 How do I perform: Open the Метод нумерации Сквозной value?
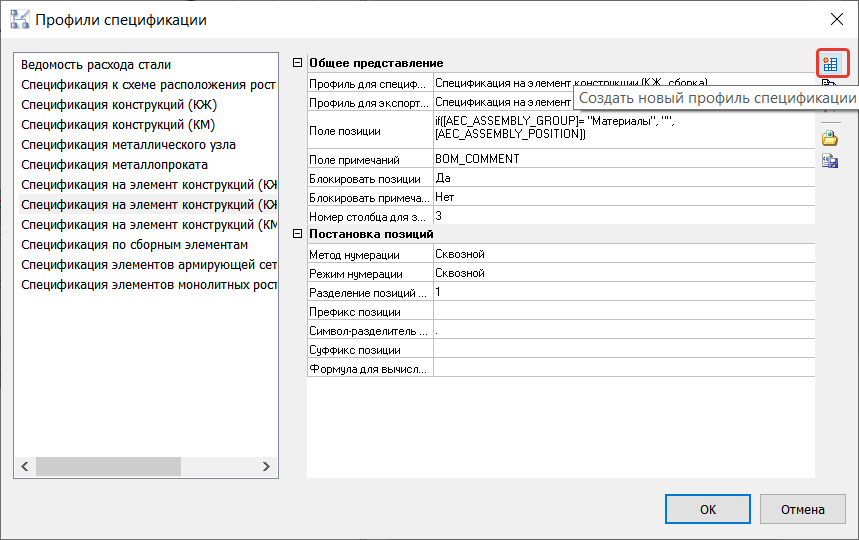tap(620, 255)
